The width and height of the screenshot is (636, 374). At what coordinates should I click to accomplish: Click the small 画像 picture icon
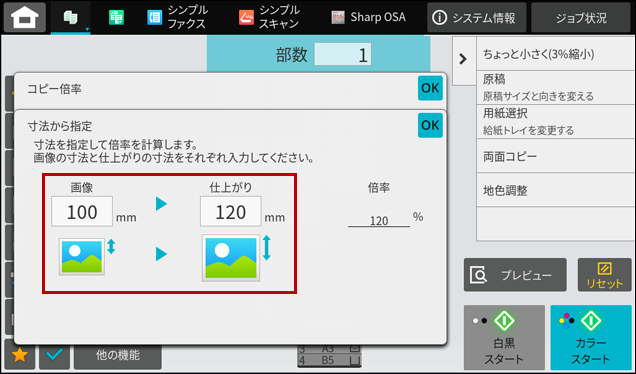[82, 257]
